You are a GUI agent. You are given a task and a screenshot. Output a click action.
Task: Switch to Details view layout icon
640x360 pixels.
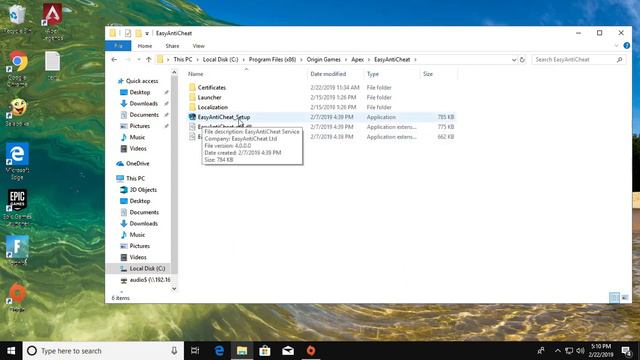(614, 298)
